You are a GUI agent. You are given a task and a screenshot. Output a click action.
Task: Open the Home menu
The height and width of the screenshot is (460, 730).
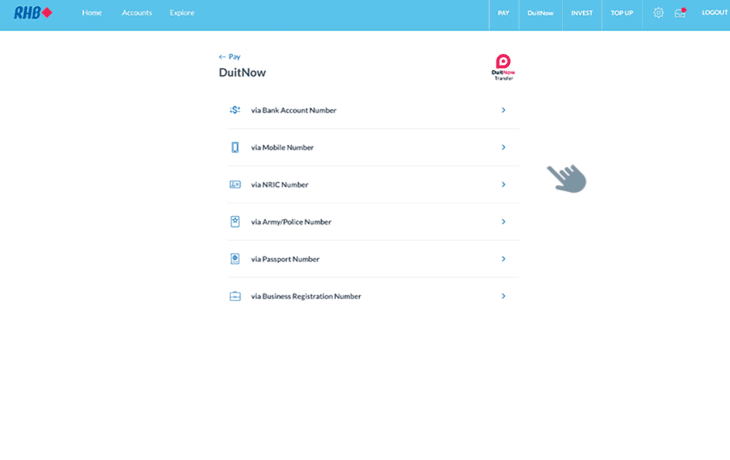pyautogui.click(x=92, y=13)
